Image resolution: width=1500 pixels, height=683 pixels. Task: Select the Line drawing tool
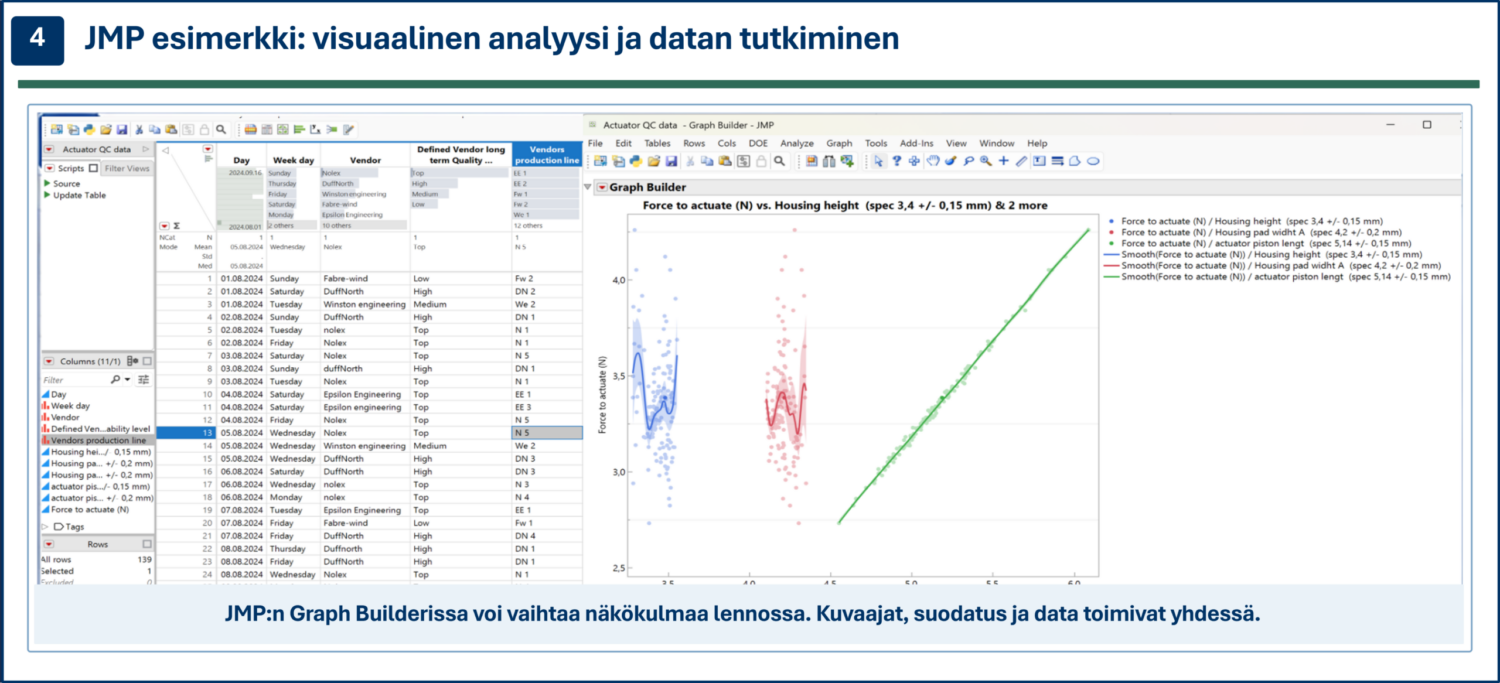(1021, 160)
